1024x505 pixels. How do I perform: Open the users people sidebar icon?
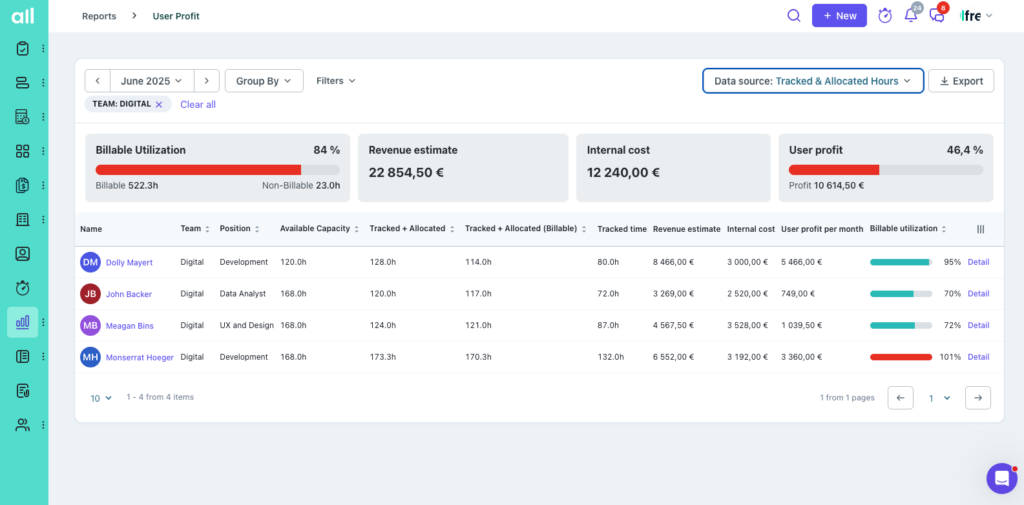coord(23,425)
